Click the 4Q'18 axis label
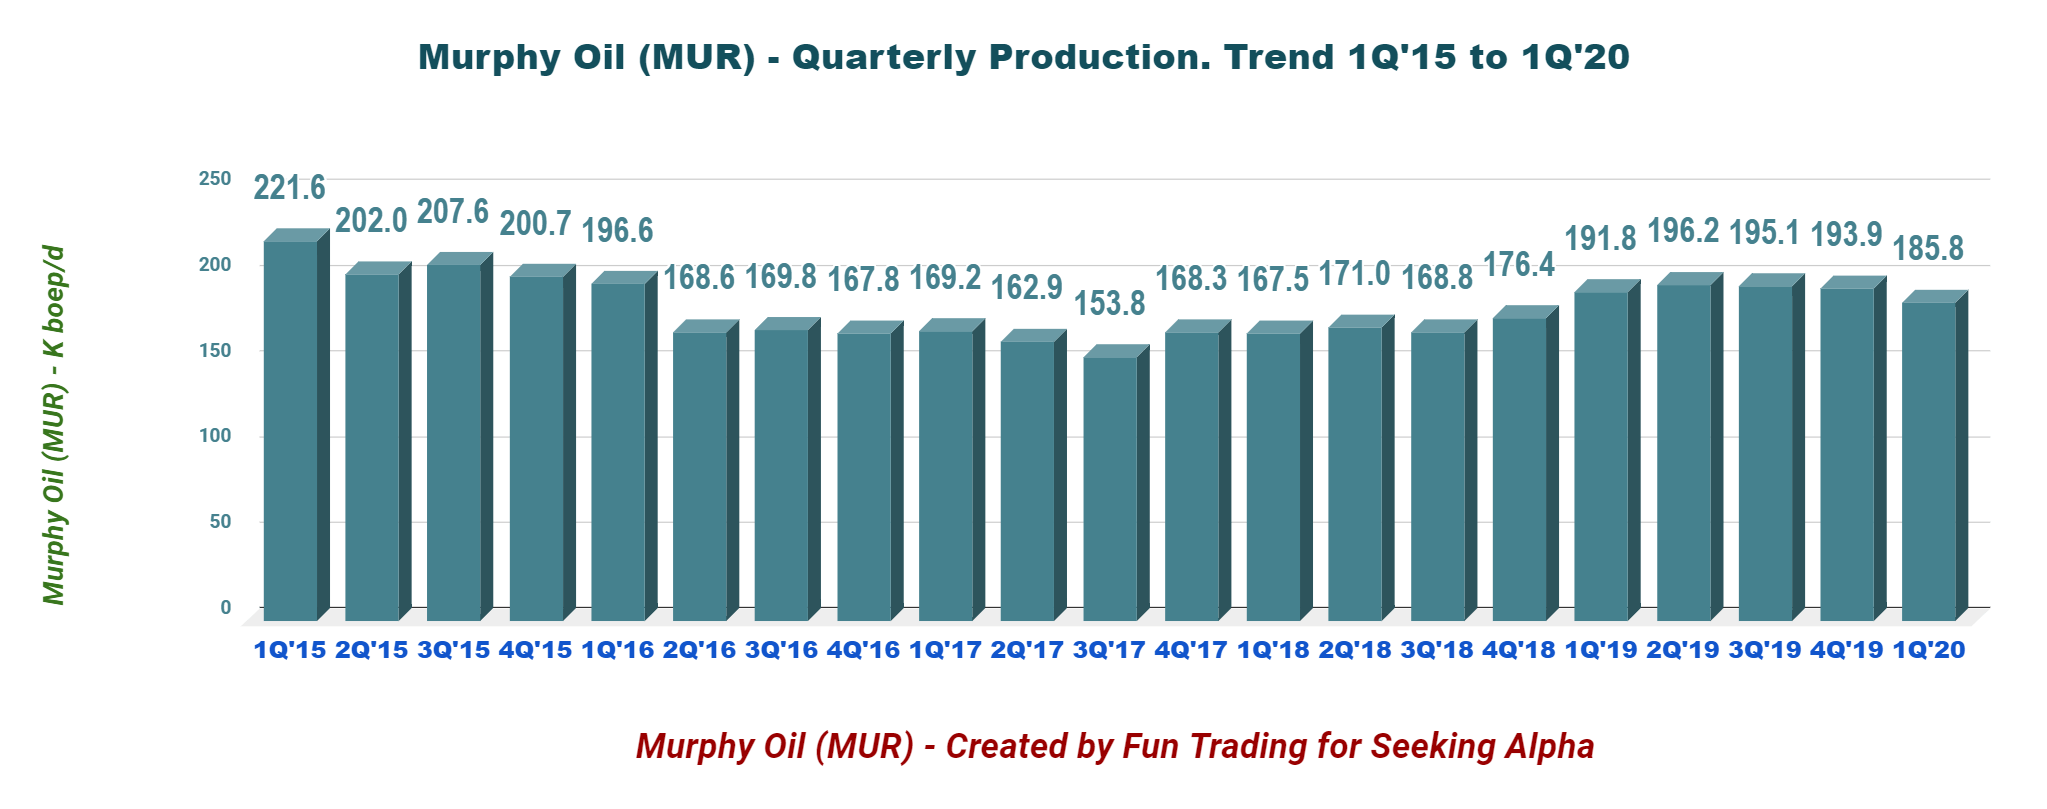This screenshot has height=809, width=2047. 1519,650
